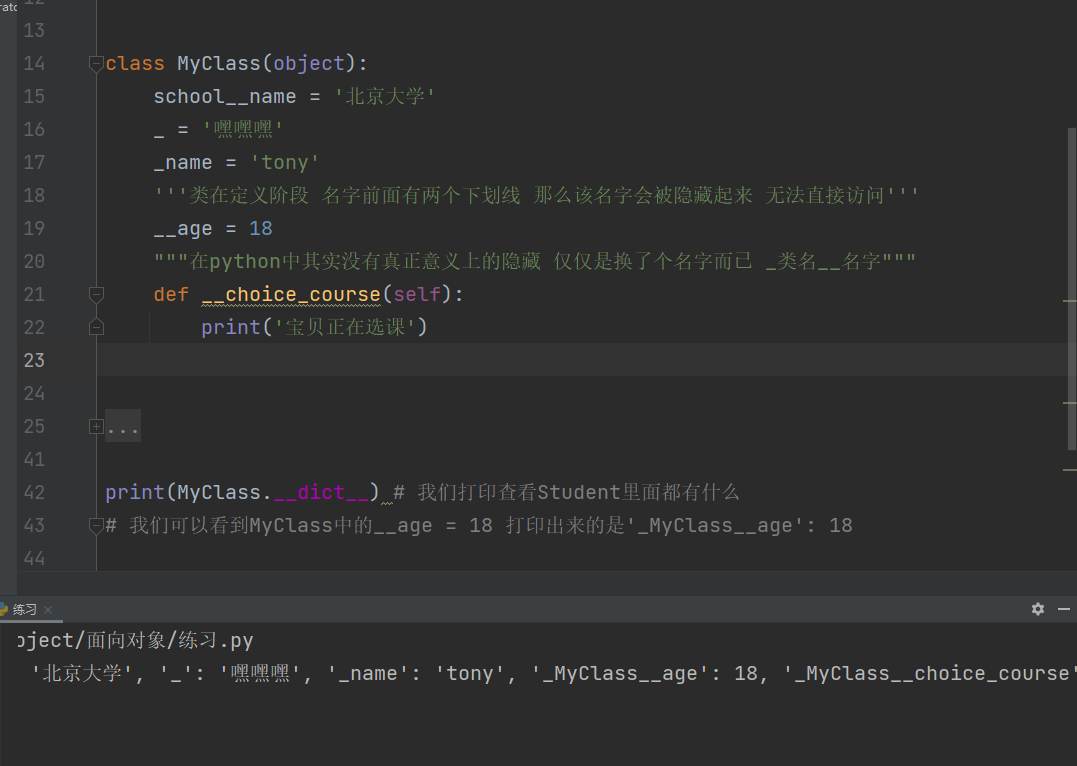Click line number 23 in gutter

coord(34,360)
